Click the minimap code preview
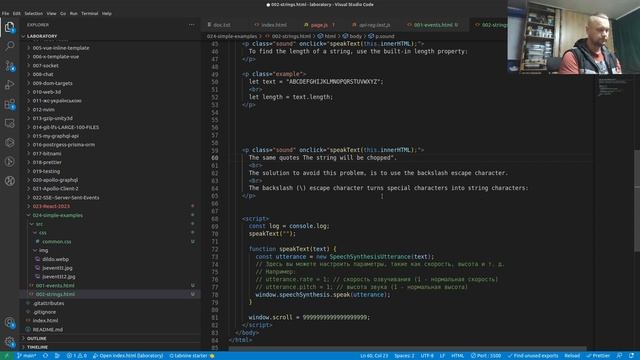 click(x=612, y=87)
